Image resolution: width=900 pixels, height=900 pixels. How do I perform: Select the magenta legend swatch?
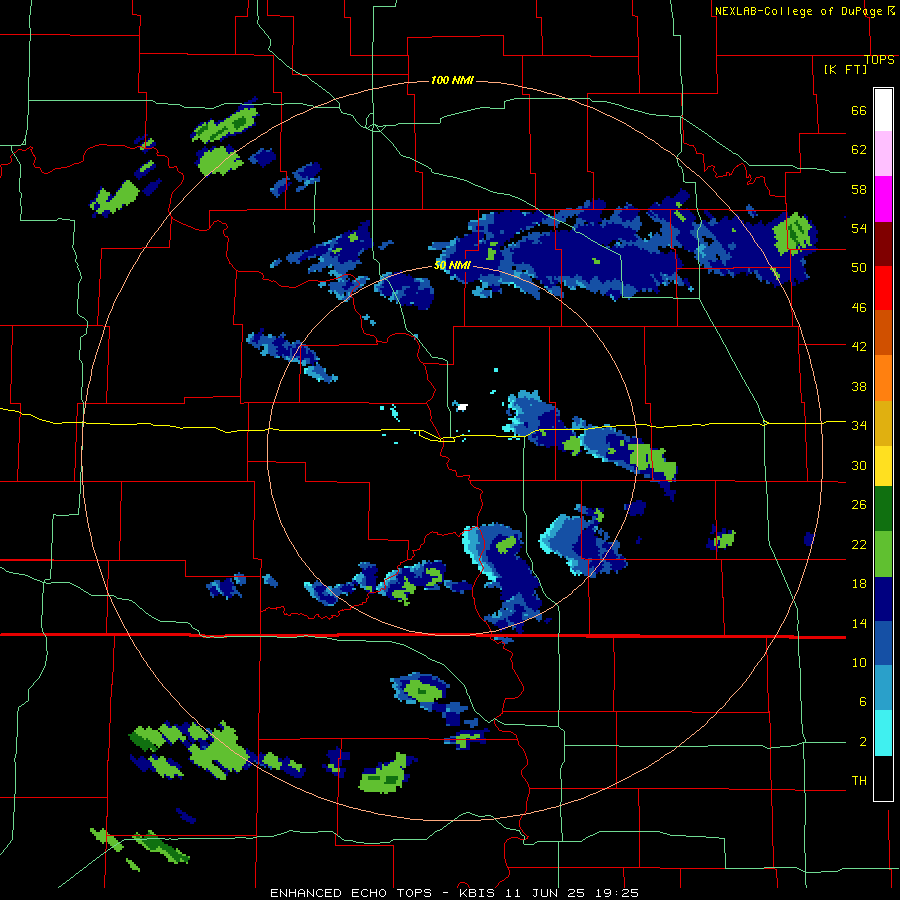[x=883, y=199]
